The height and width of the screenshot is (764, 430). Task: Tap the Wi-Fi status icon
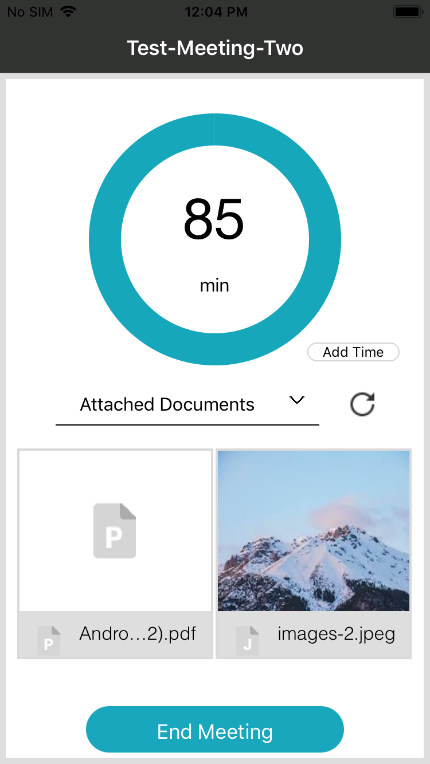[x=69, y=12]
